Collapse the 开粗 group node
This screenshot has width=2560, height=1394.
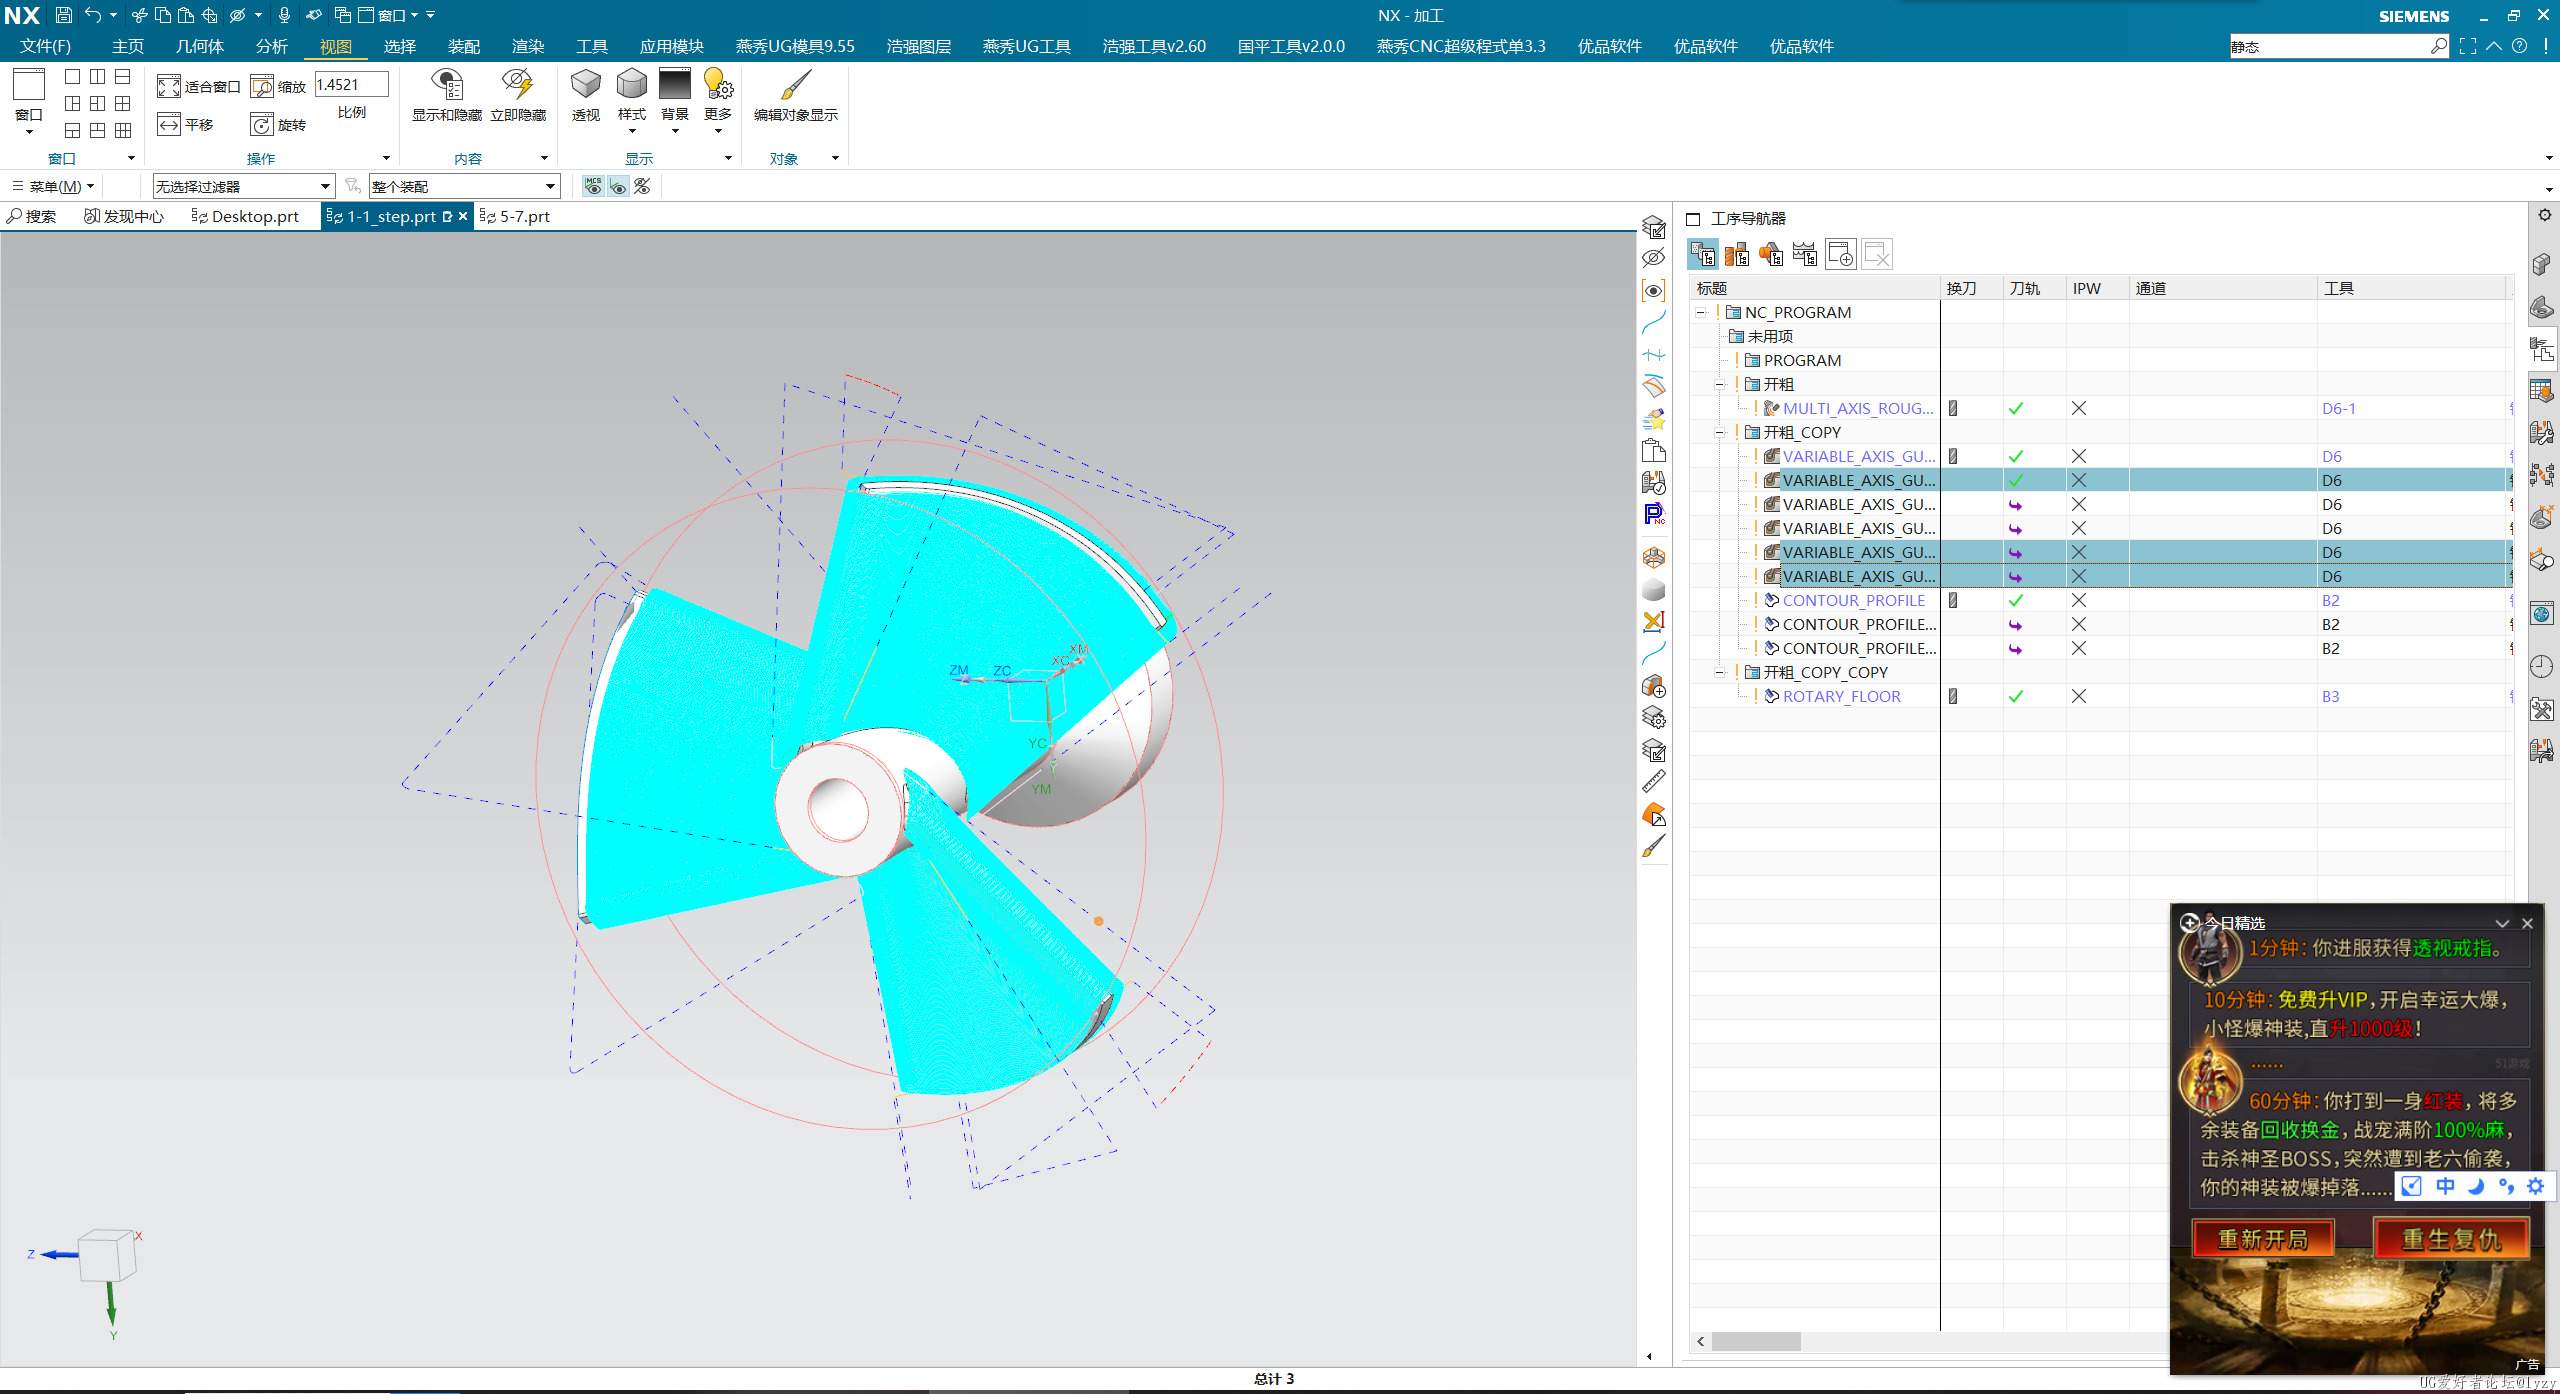(1719, 384)
